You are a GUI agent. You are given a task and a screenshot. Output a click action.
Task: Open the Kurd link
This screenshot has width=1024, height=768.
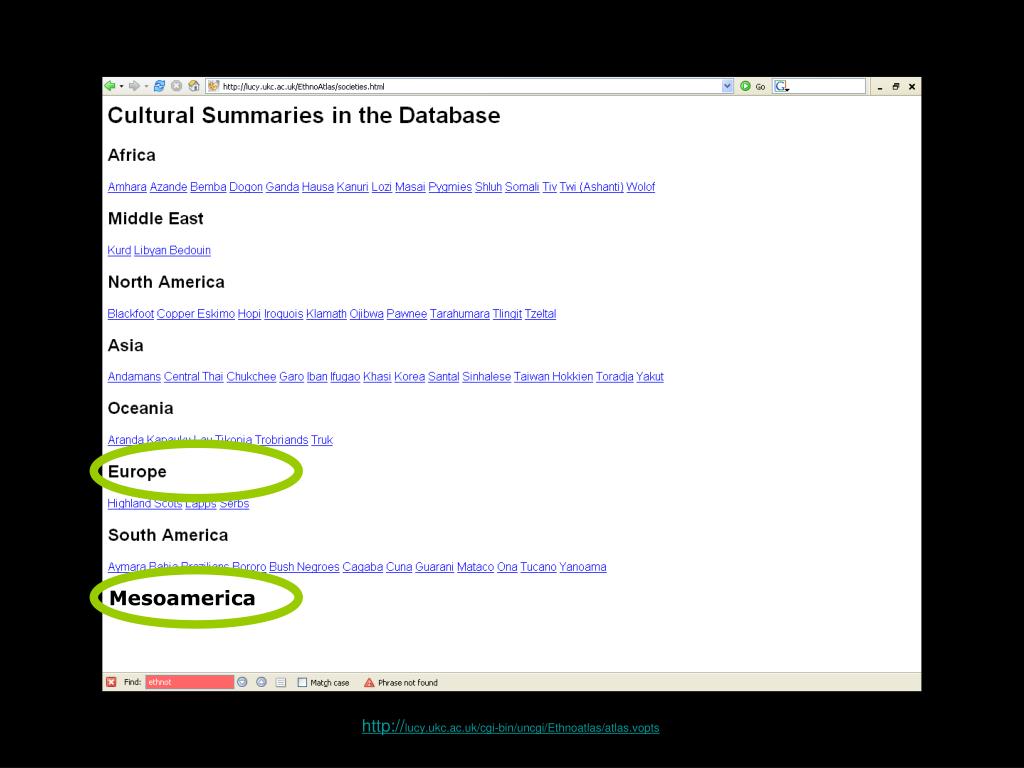(120, 250)
